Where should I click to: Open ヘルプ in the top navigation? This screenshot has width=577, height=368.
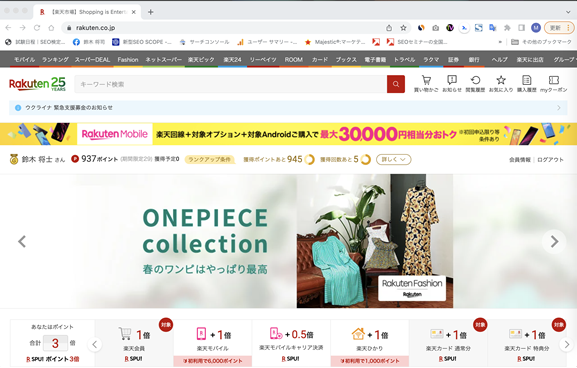coord(499,59)
